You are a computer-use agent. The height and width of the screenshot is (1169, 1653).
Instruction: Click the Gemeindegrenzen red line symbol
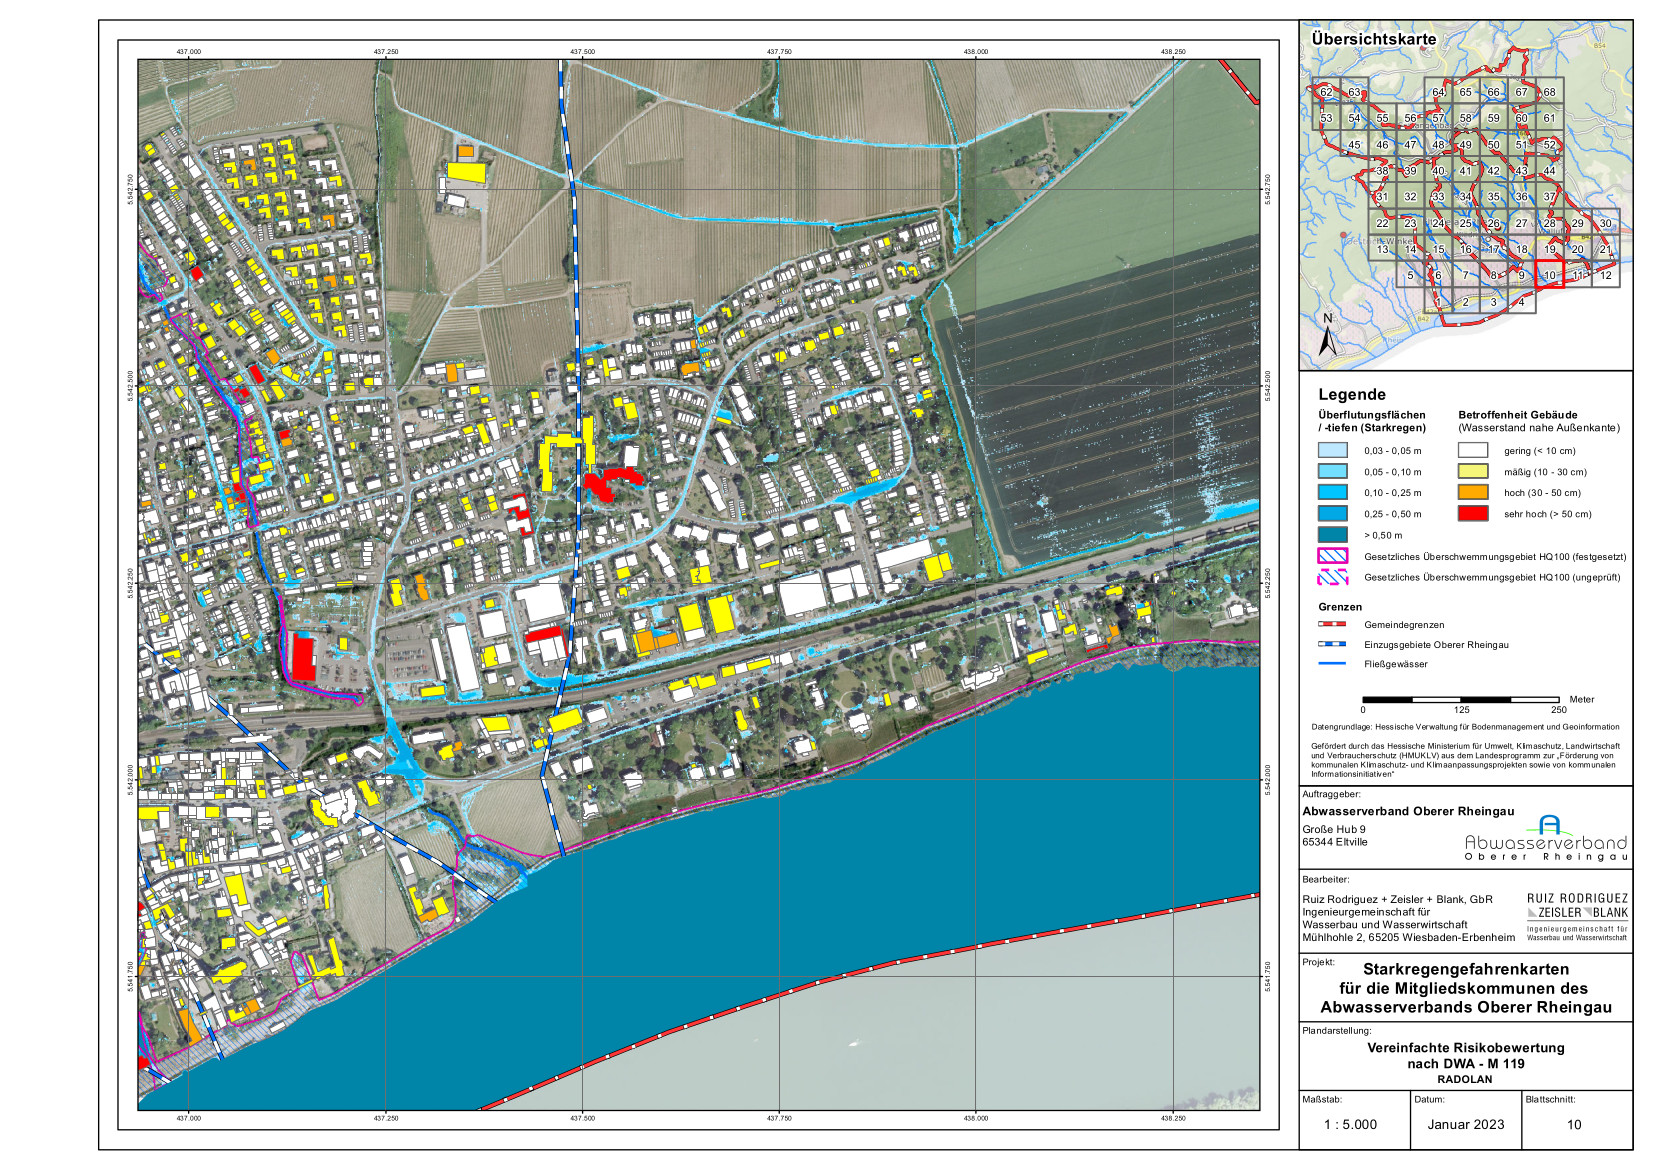[x=1332, y=624]
